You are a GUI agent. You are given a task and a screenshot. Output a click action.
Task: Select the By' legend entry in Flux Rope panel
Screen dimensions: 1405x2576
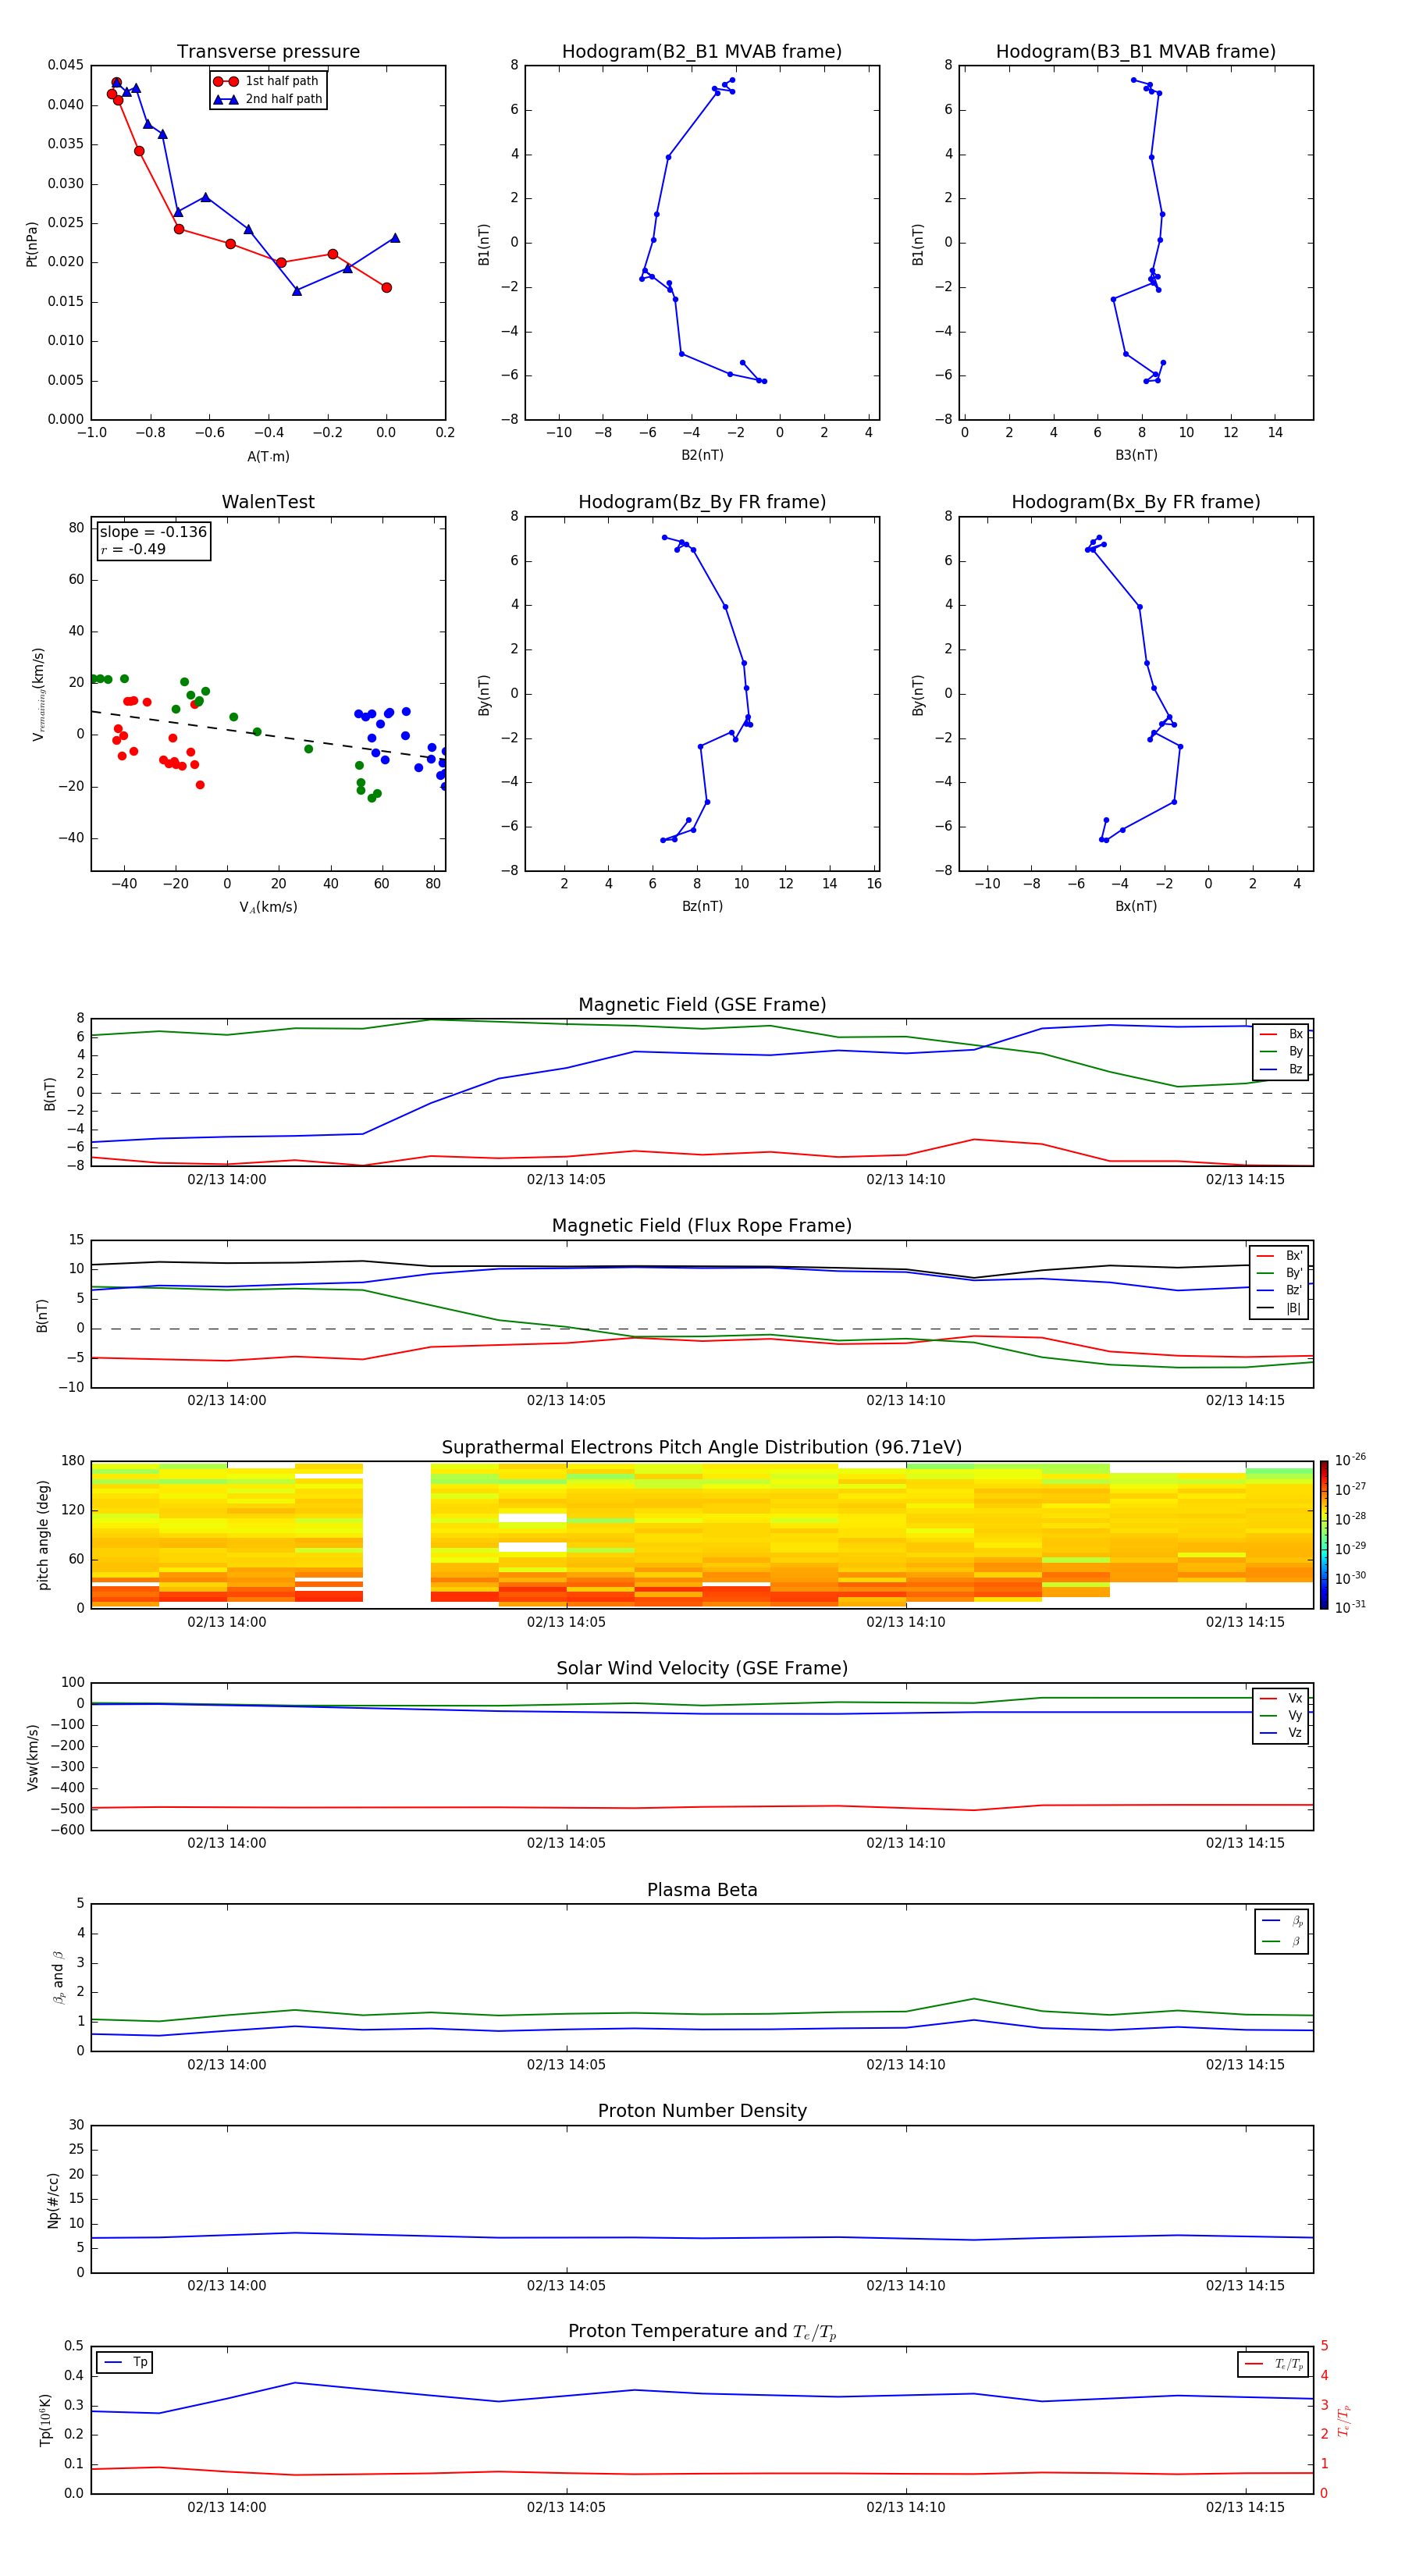[x=1280, y=1273]
